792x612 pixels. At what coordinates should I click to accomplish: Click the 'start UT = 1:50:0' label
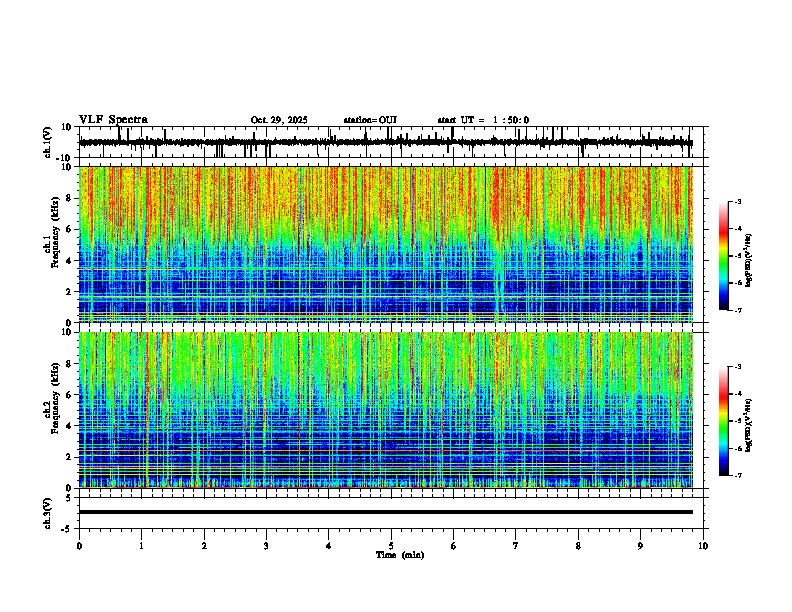(x=483, y=120)
